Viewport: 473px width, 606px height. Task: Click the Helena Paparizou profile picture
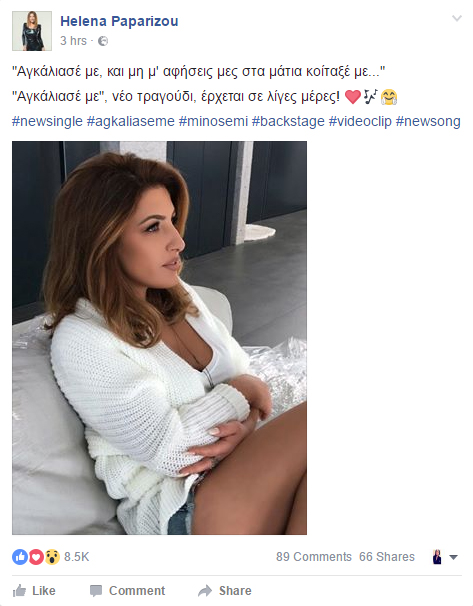pyautogui.click(x=32, y=31)
